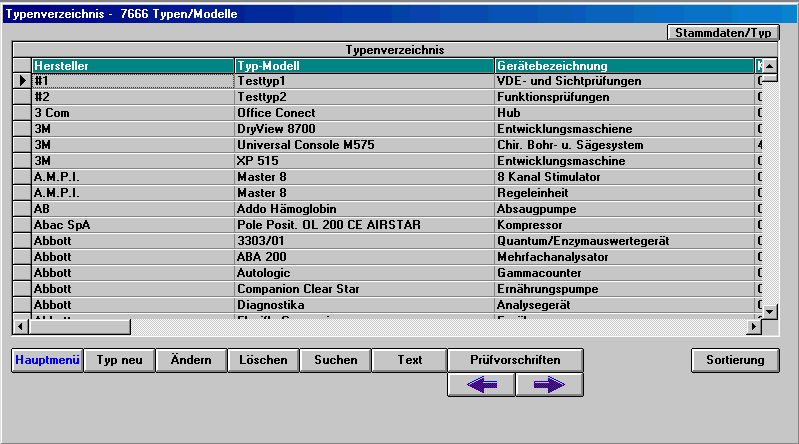The image size is (799, 444).
Task: Select the Funktionsprüfungen cell
Action: pyautogui.click(x=624, y=97)
